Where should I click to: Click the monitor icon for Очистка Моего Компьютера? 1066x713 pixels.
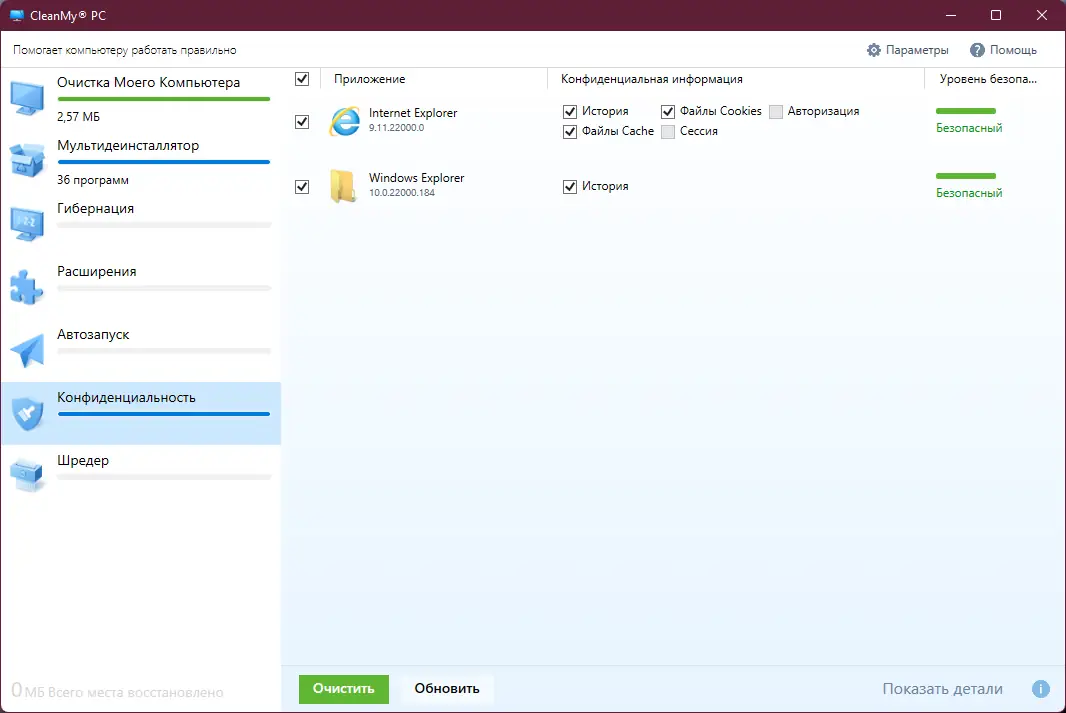click(27, 99)
